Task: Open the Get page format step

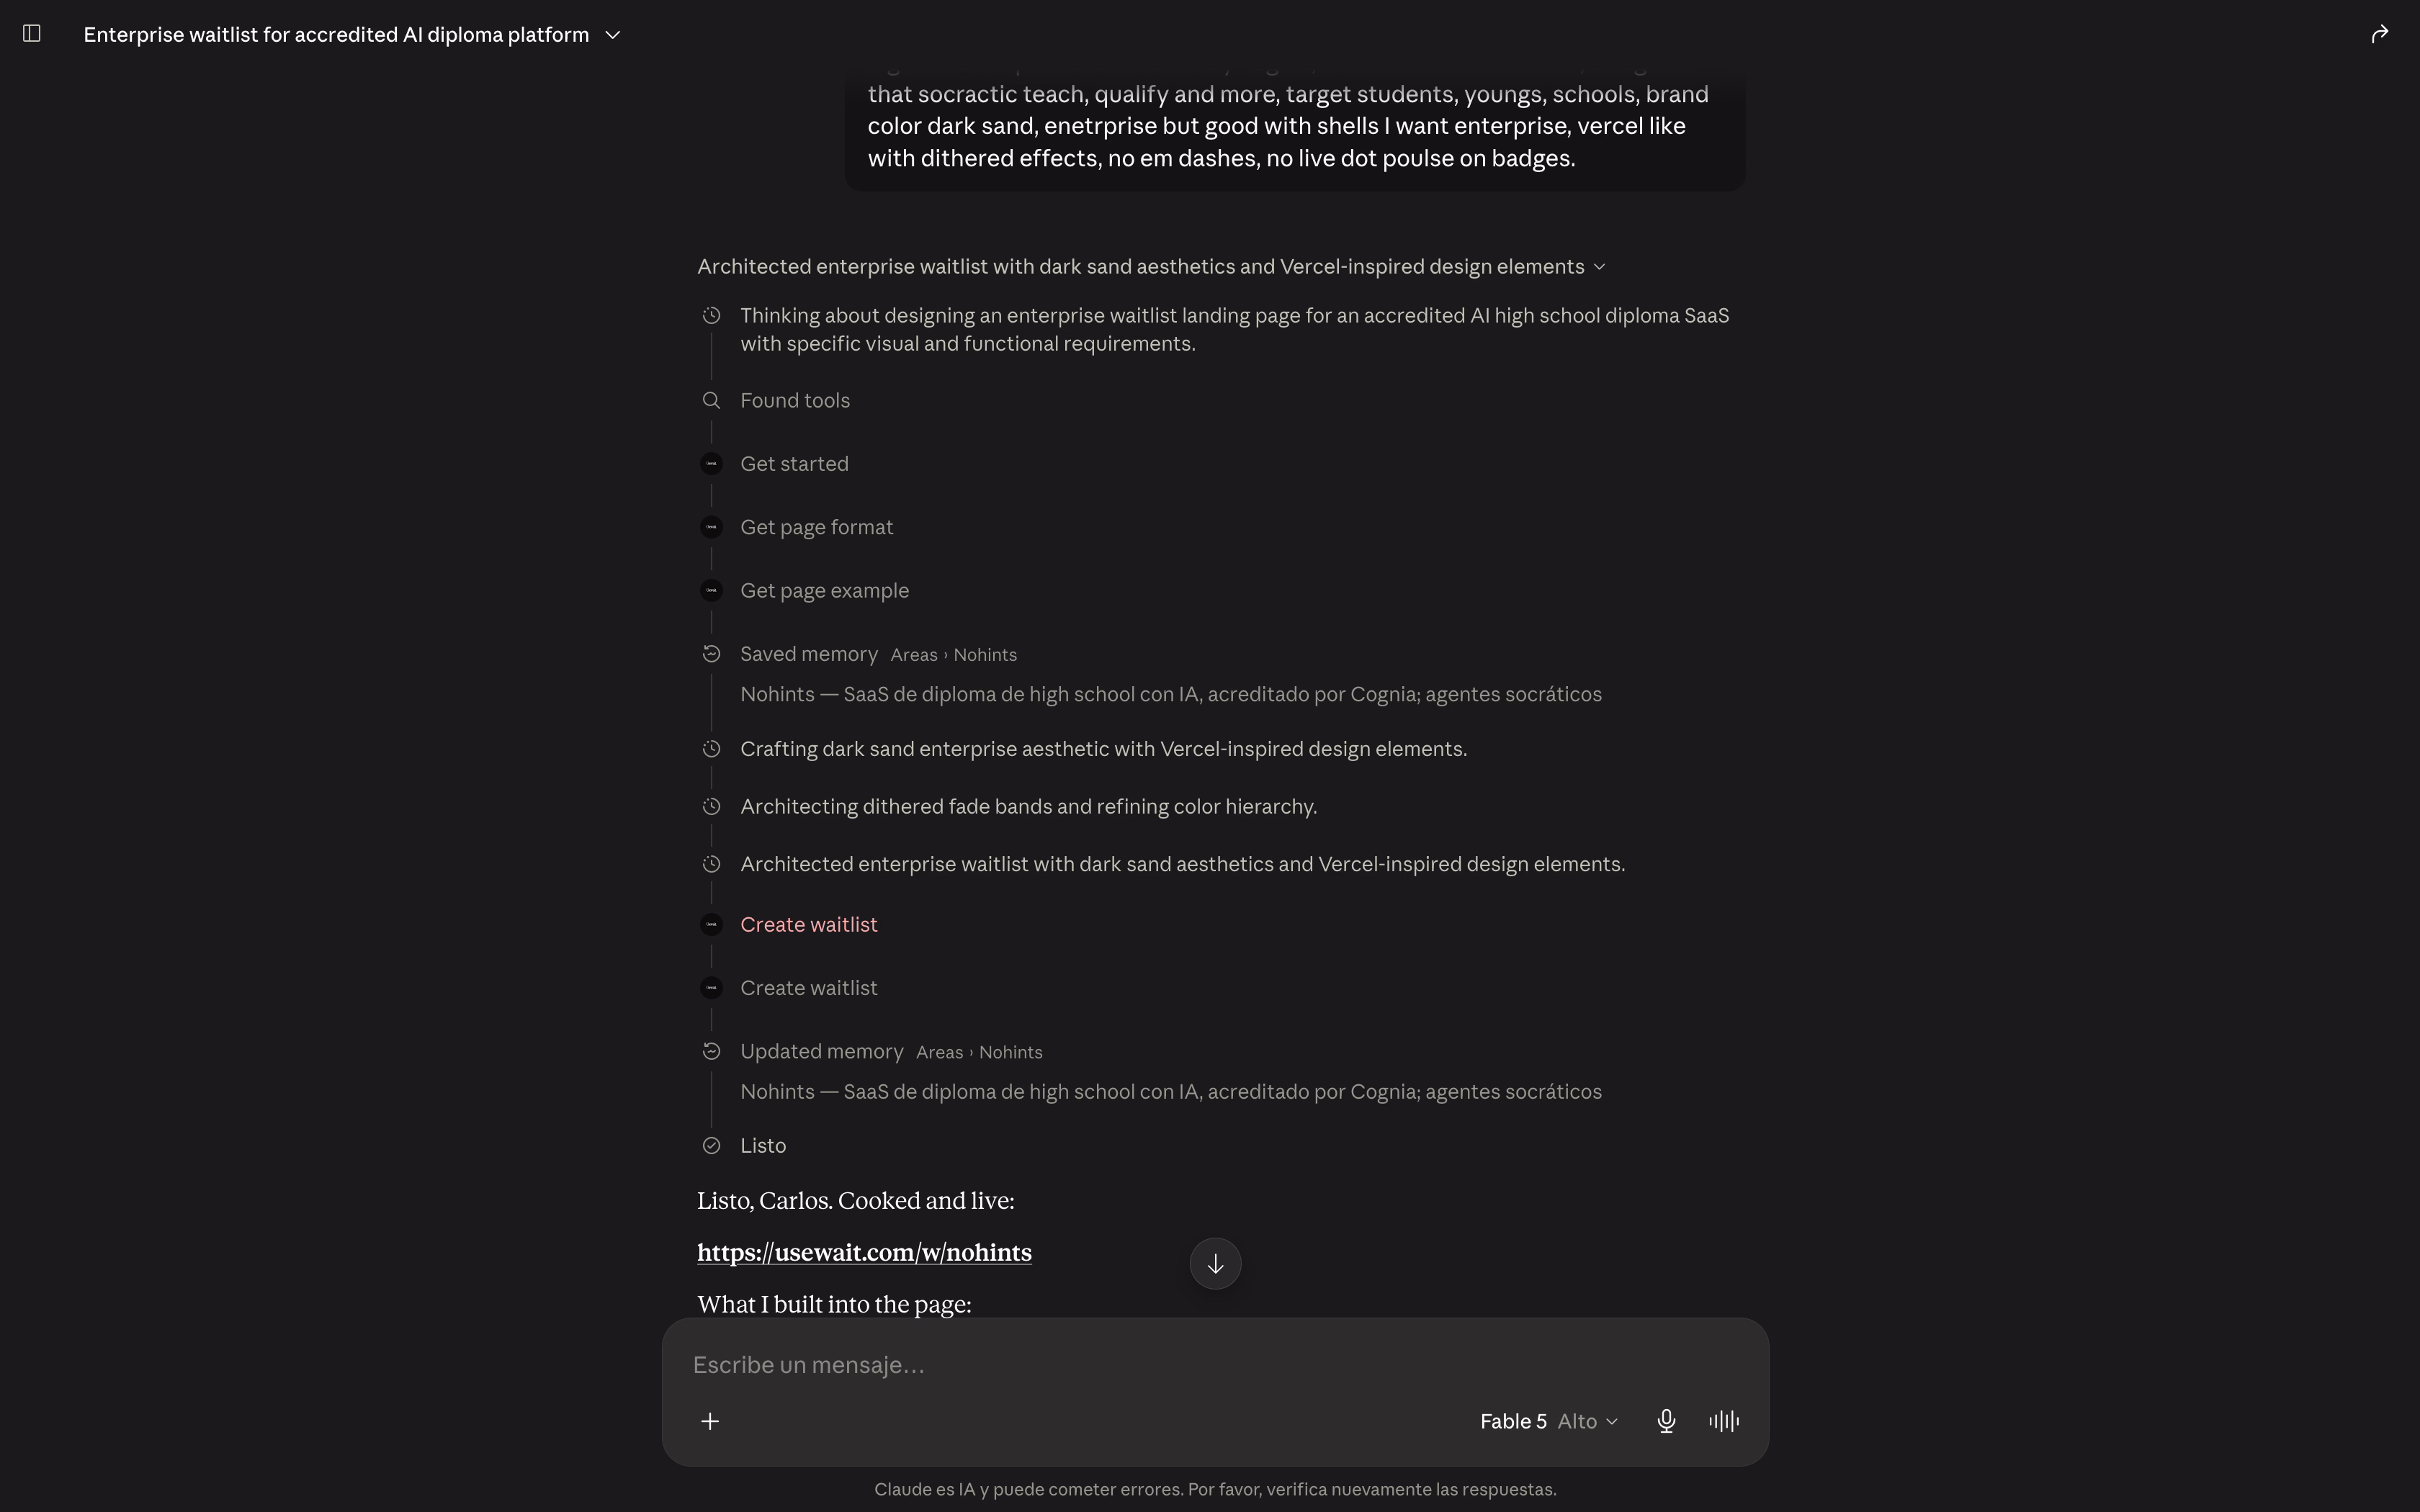Action: [817, 527]
